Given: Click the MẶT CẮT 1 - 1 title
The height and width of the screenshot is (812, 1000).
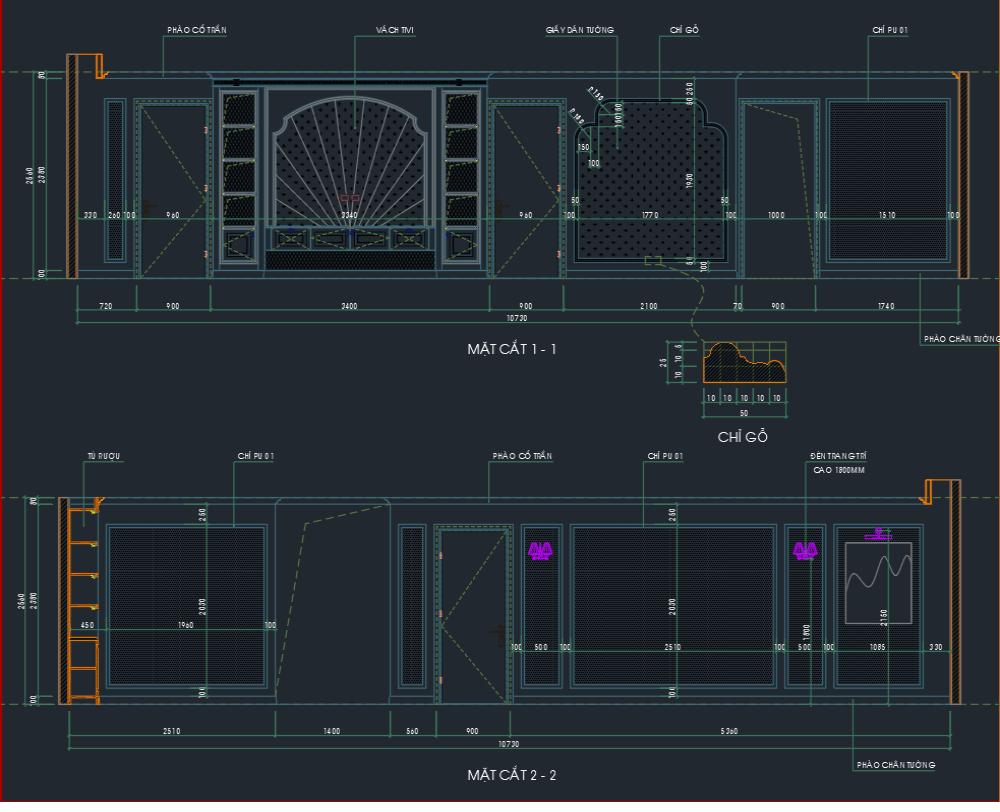Looking at the screenshot, I should 511,349.
